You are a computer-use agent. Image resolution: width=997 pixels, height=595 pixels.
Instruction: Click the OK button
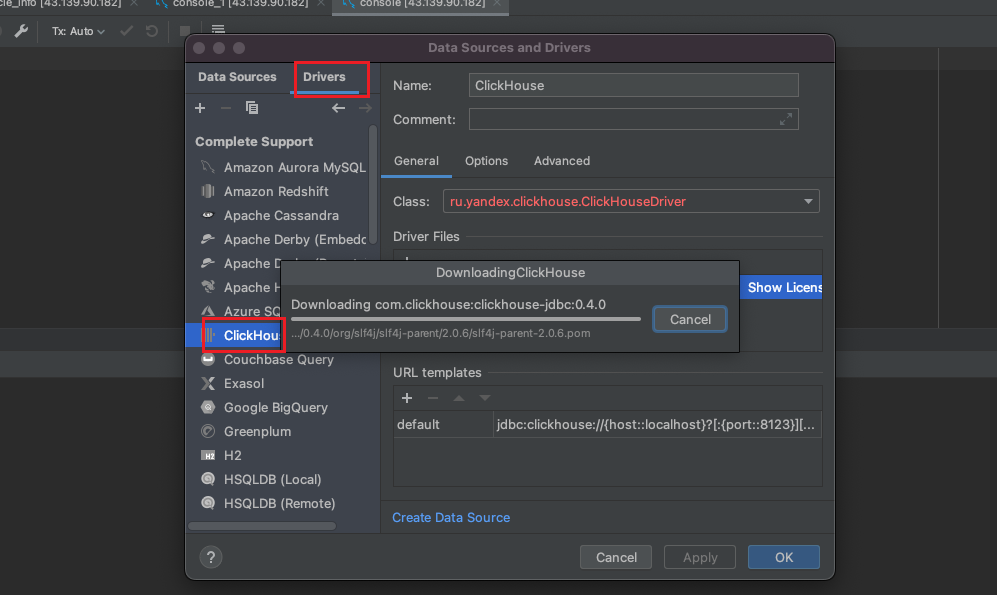tap(783, 557)
